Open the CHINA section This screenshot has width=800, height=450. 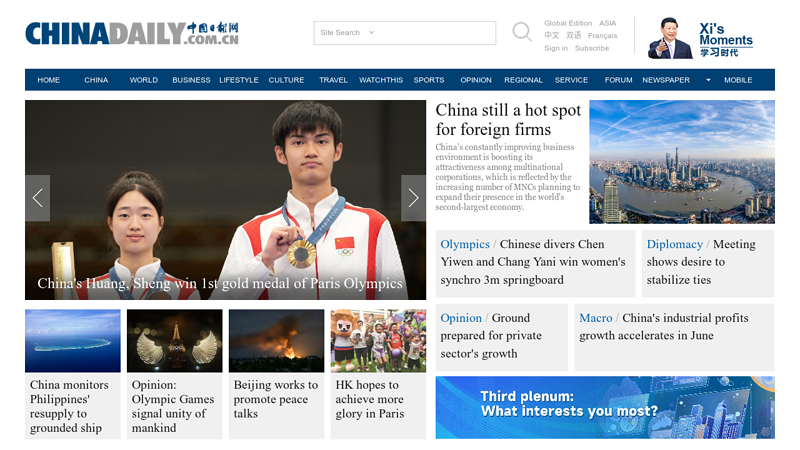[x=96, y=80]
